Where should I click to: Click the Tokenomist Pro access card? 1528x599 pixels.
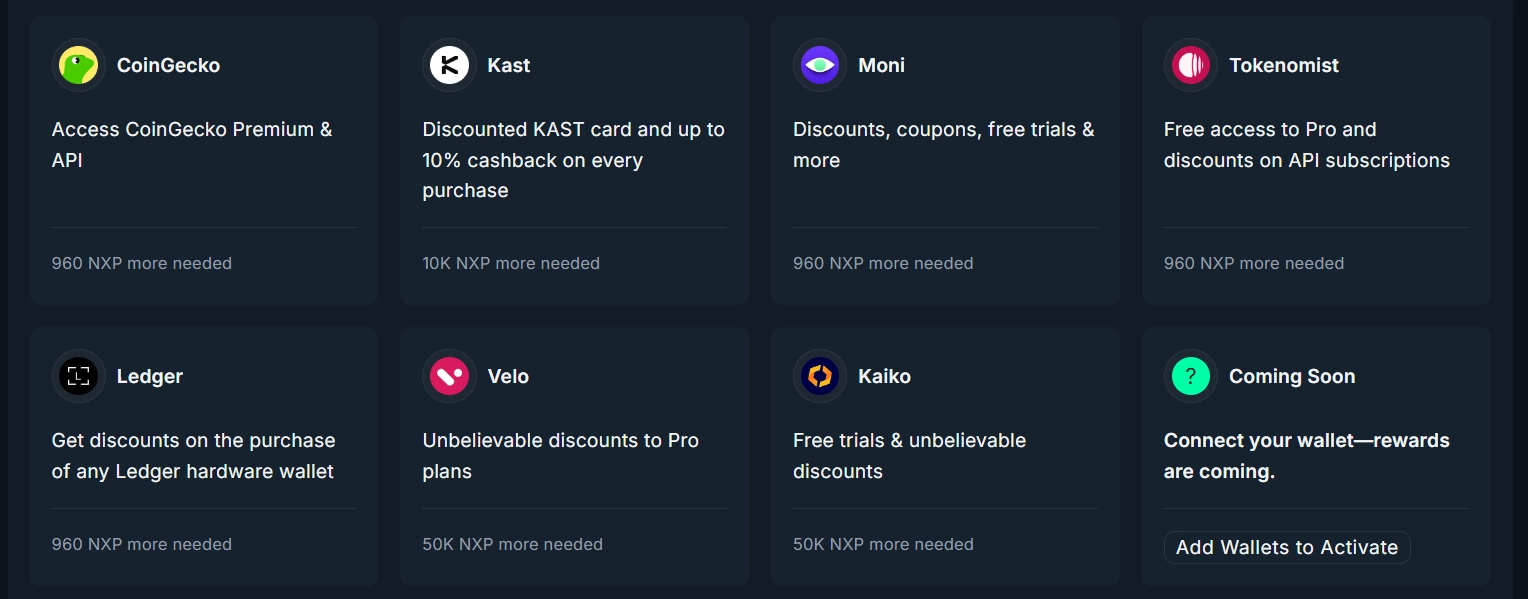[x=1316, y=160]
